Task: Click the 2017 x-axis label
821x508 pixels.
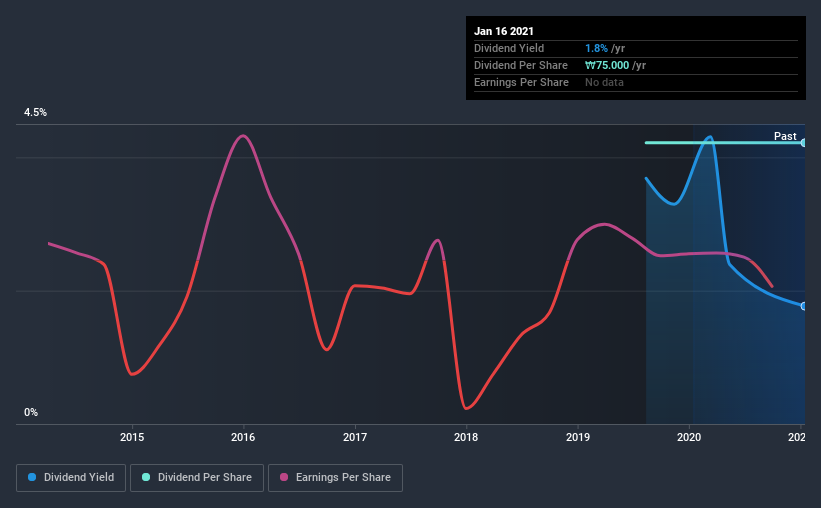Action: 355,437
